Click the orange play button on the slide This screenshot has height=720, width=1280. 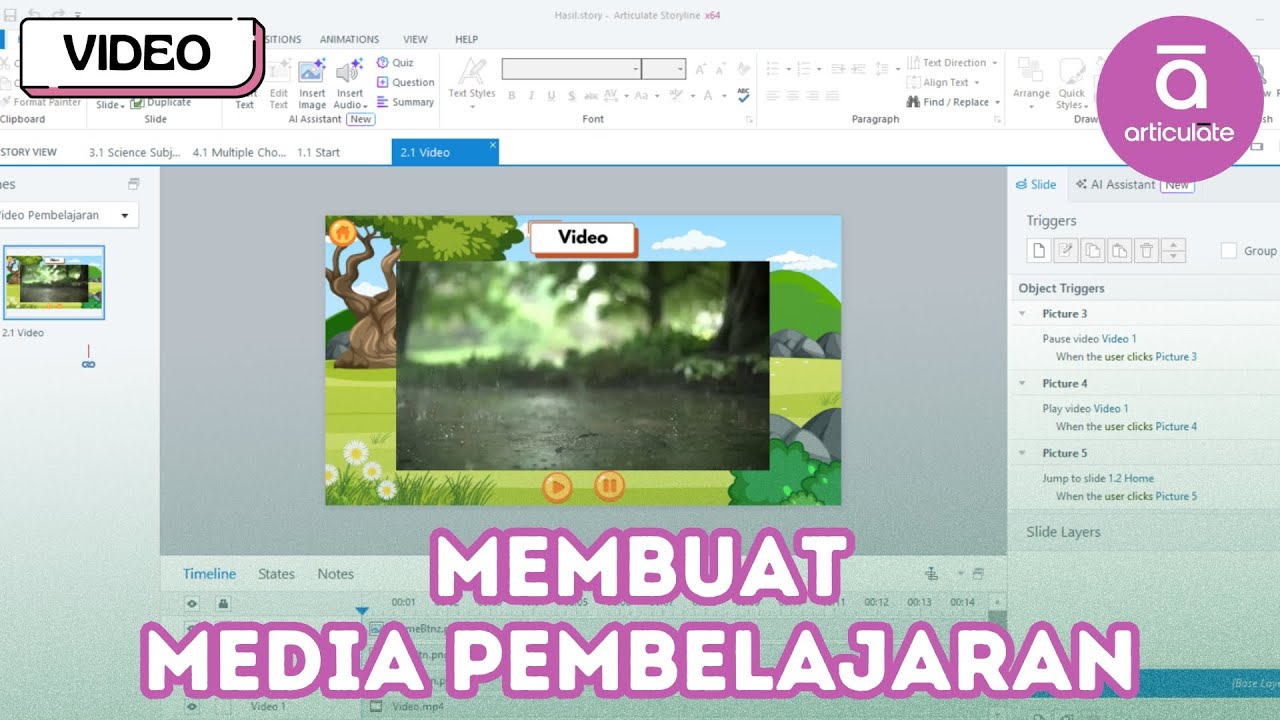pos(557,487)
